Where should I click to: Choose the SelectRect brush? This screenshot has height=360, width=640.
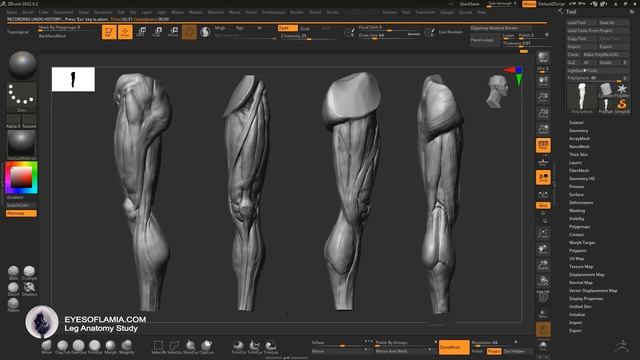tap(158, 347)
